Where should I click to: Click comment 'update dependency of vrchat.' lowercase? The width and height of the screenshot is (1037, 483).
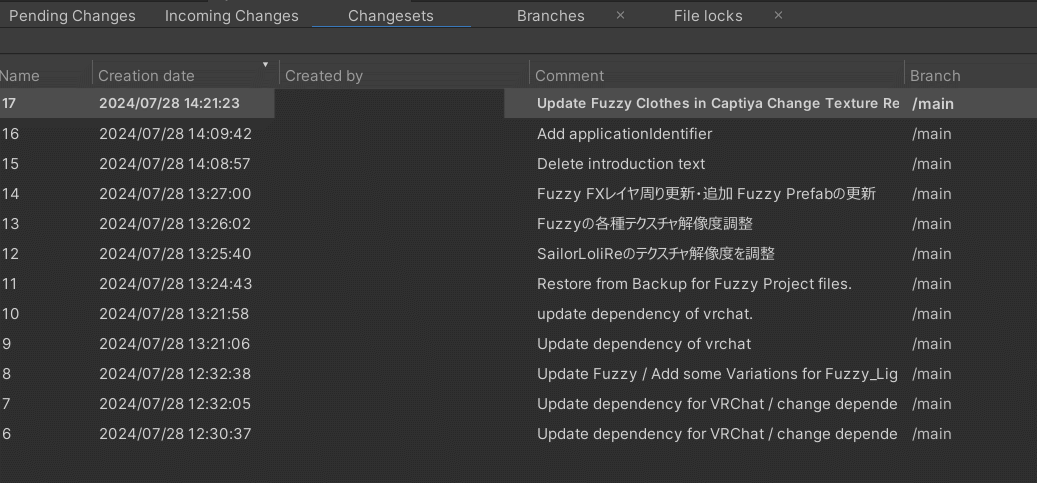tap(645, 314)
